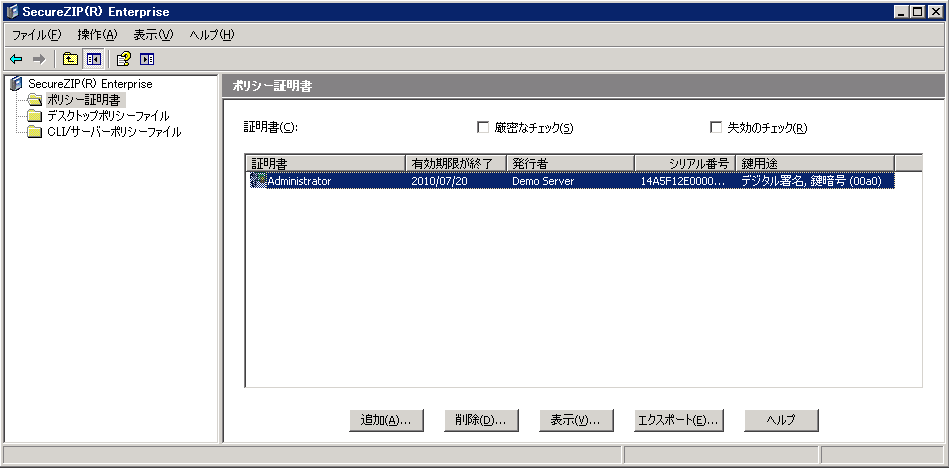Screen dimensions: 949x468
Task: Click the SecureZIP(R) Enterprise root node icon
Action: [17, 84]
